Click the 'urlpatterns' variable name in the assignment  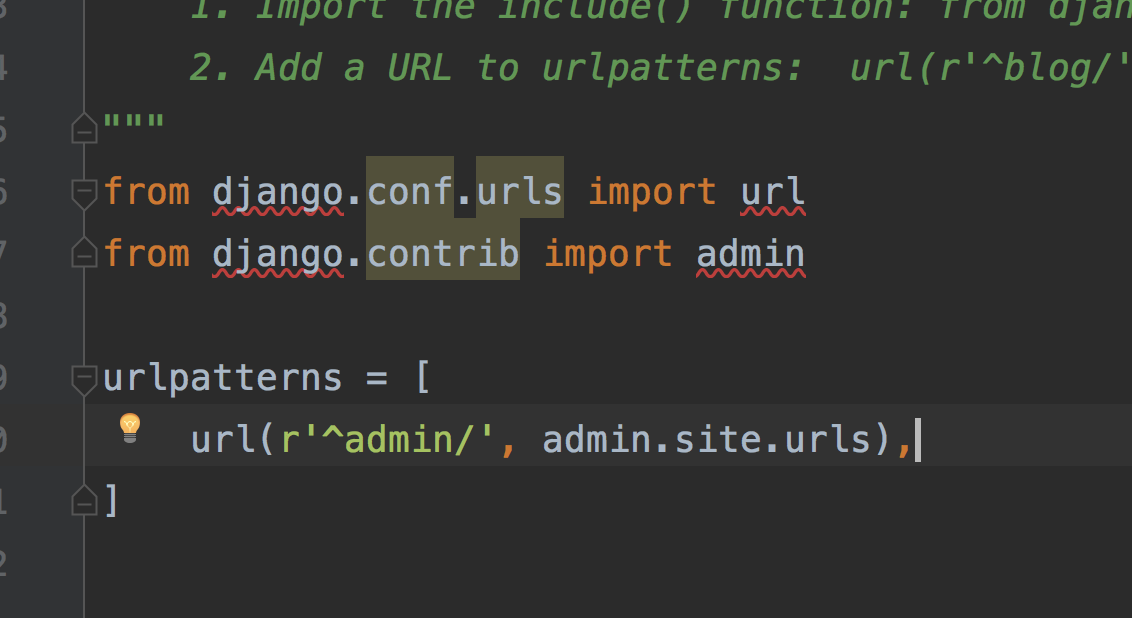coord(222,378)
